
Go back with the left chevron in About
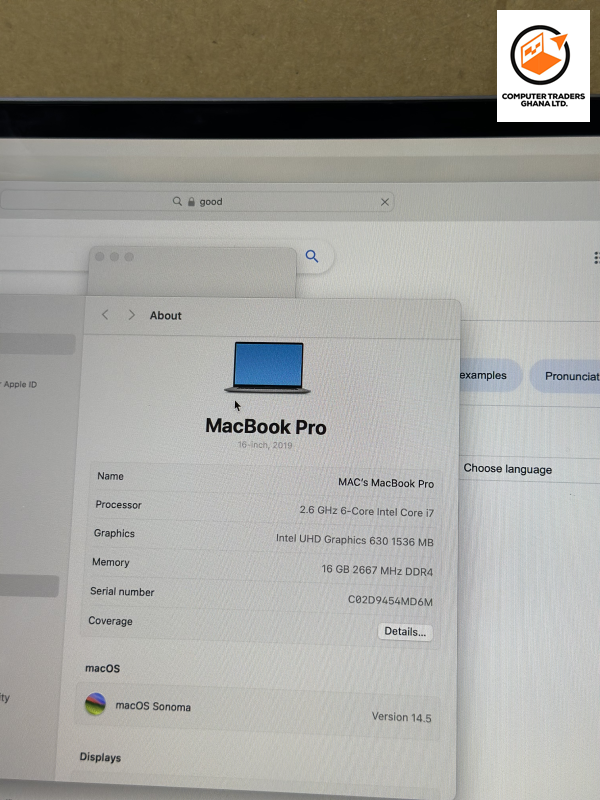click(x=105, y=315)
